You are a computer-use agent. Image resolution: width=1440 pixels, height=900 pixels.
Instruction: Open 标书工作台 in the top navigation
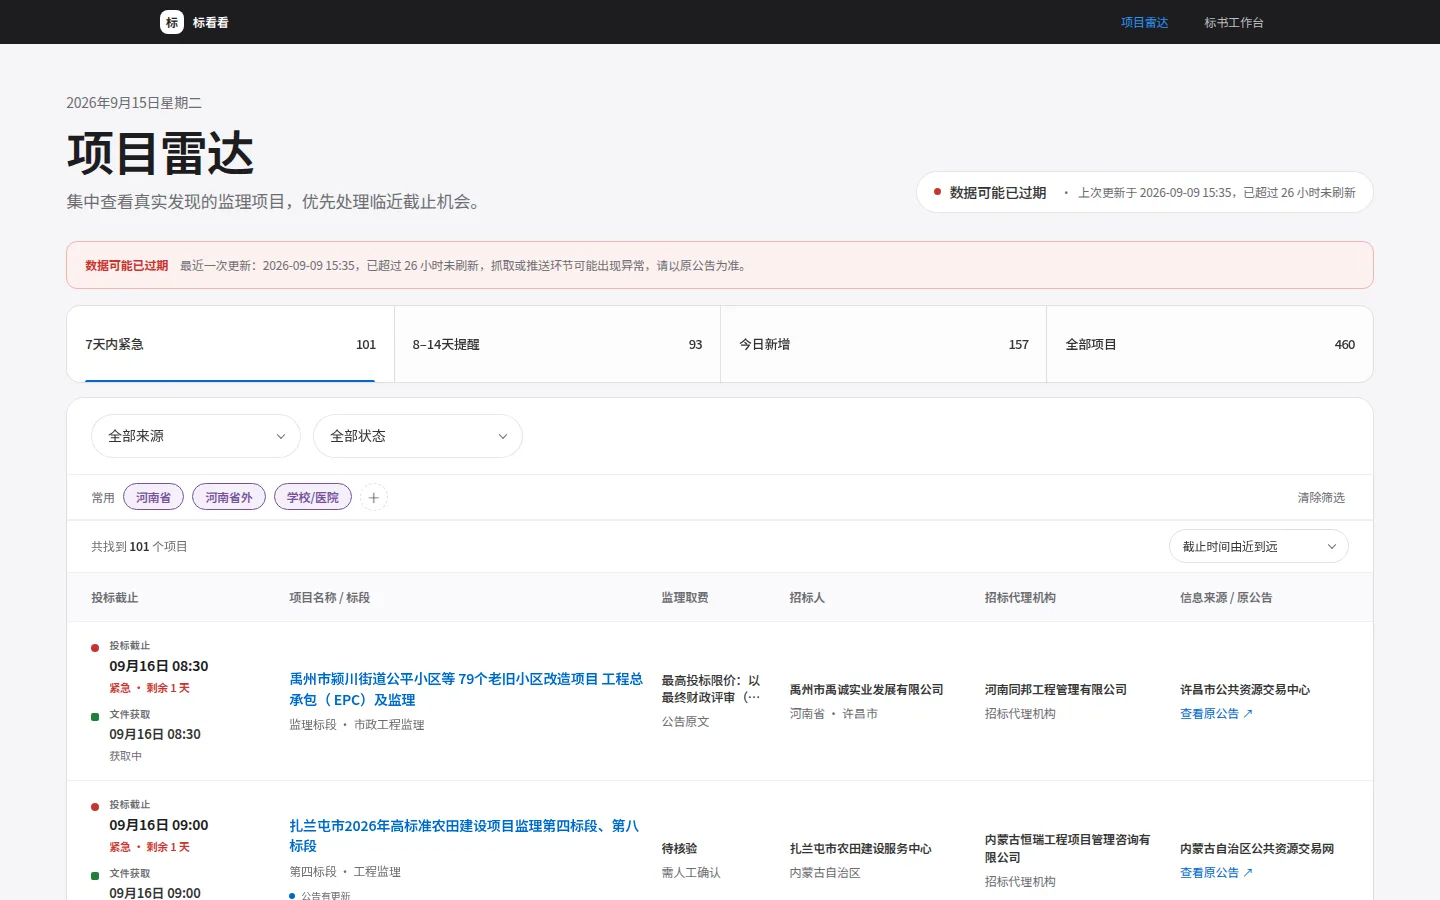[x=1234, y=22]
